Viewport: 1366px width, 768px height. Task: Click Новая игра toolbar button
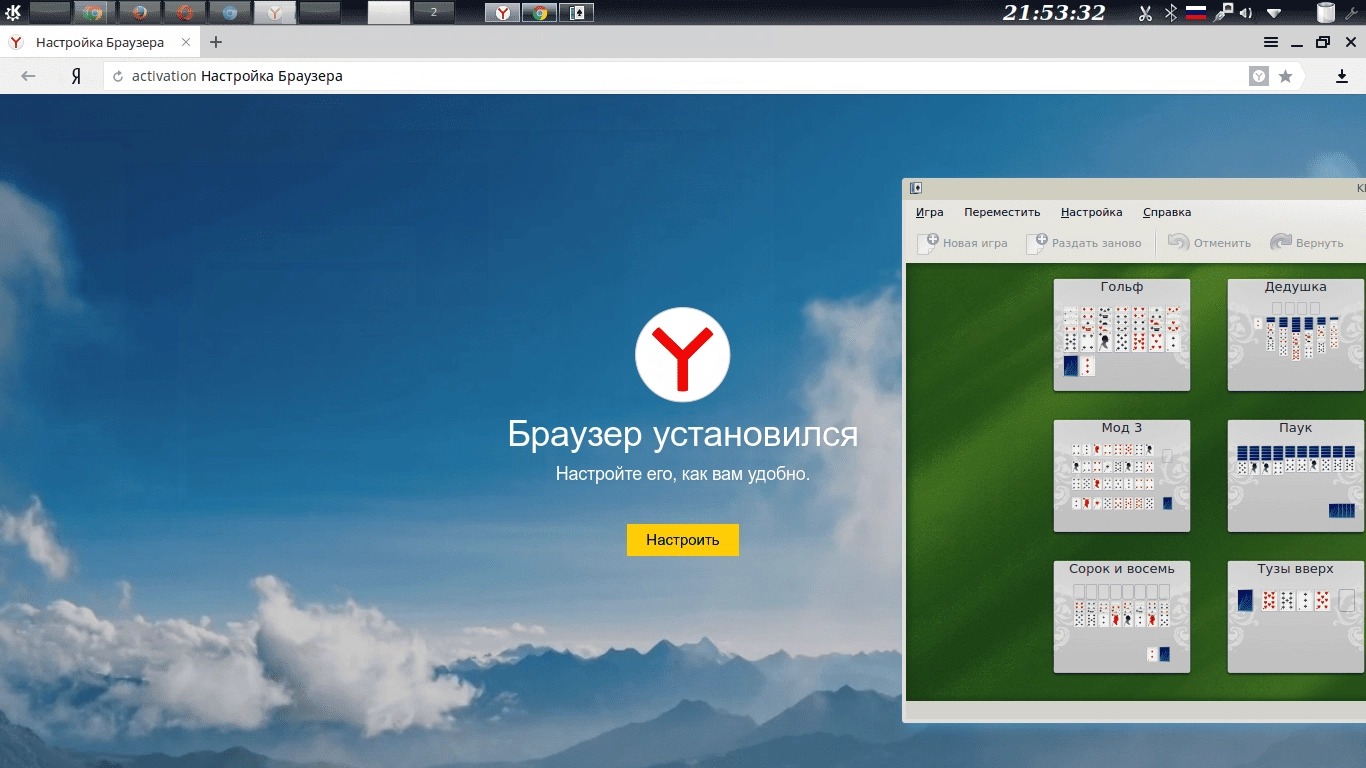[x=963, y=243]
